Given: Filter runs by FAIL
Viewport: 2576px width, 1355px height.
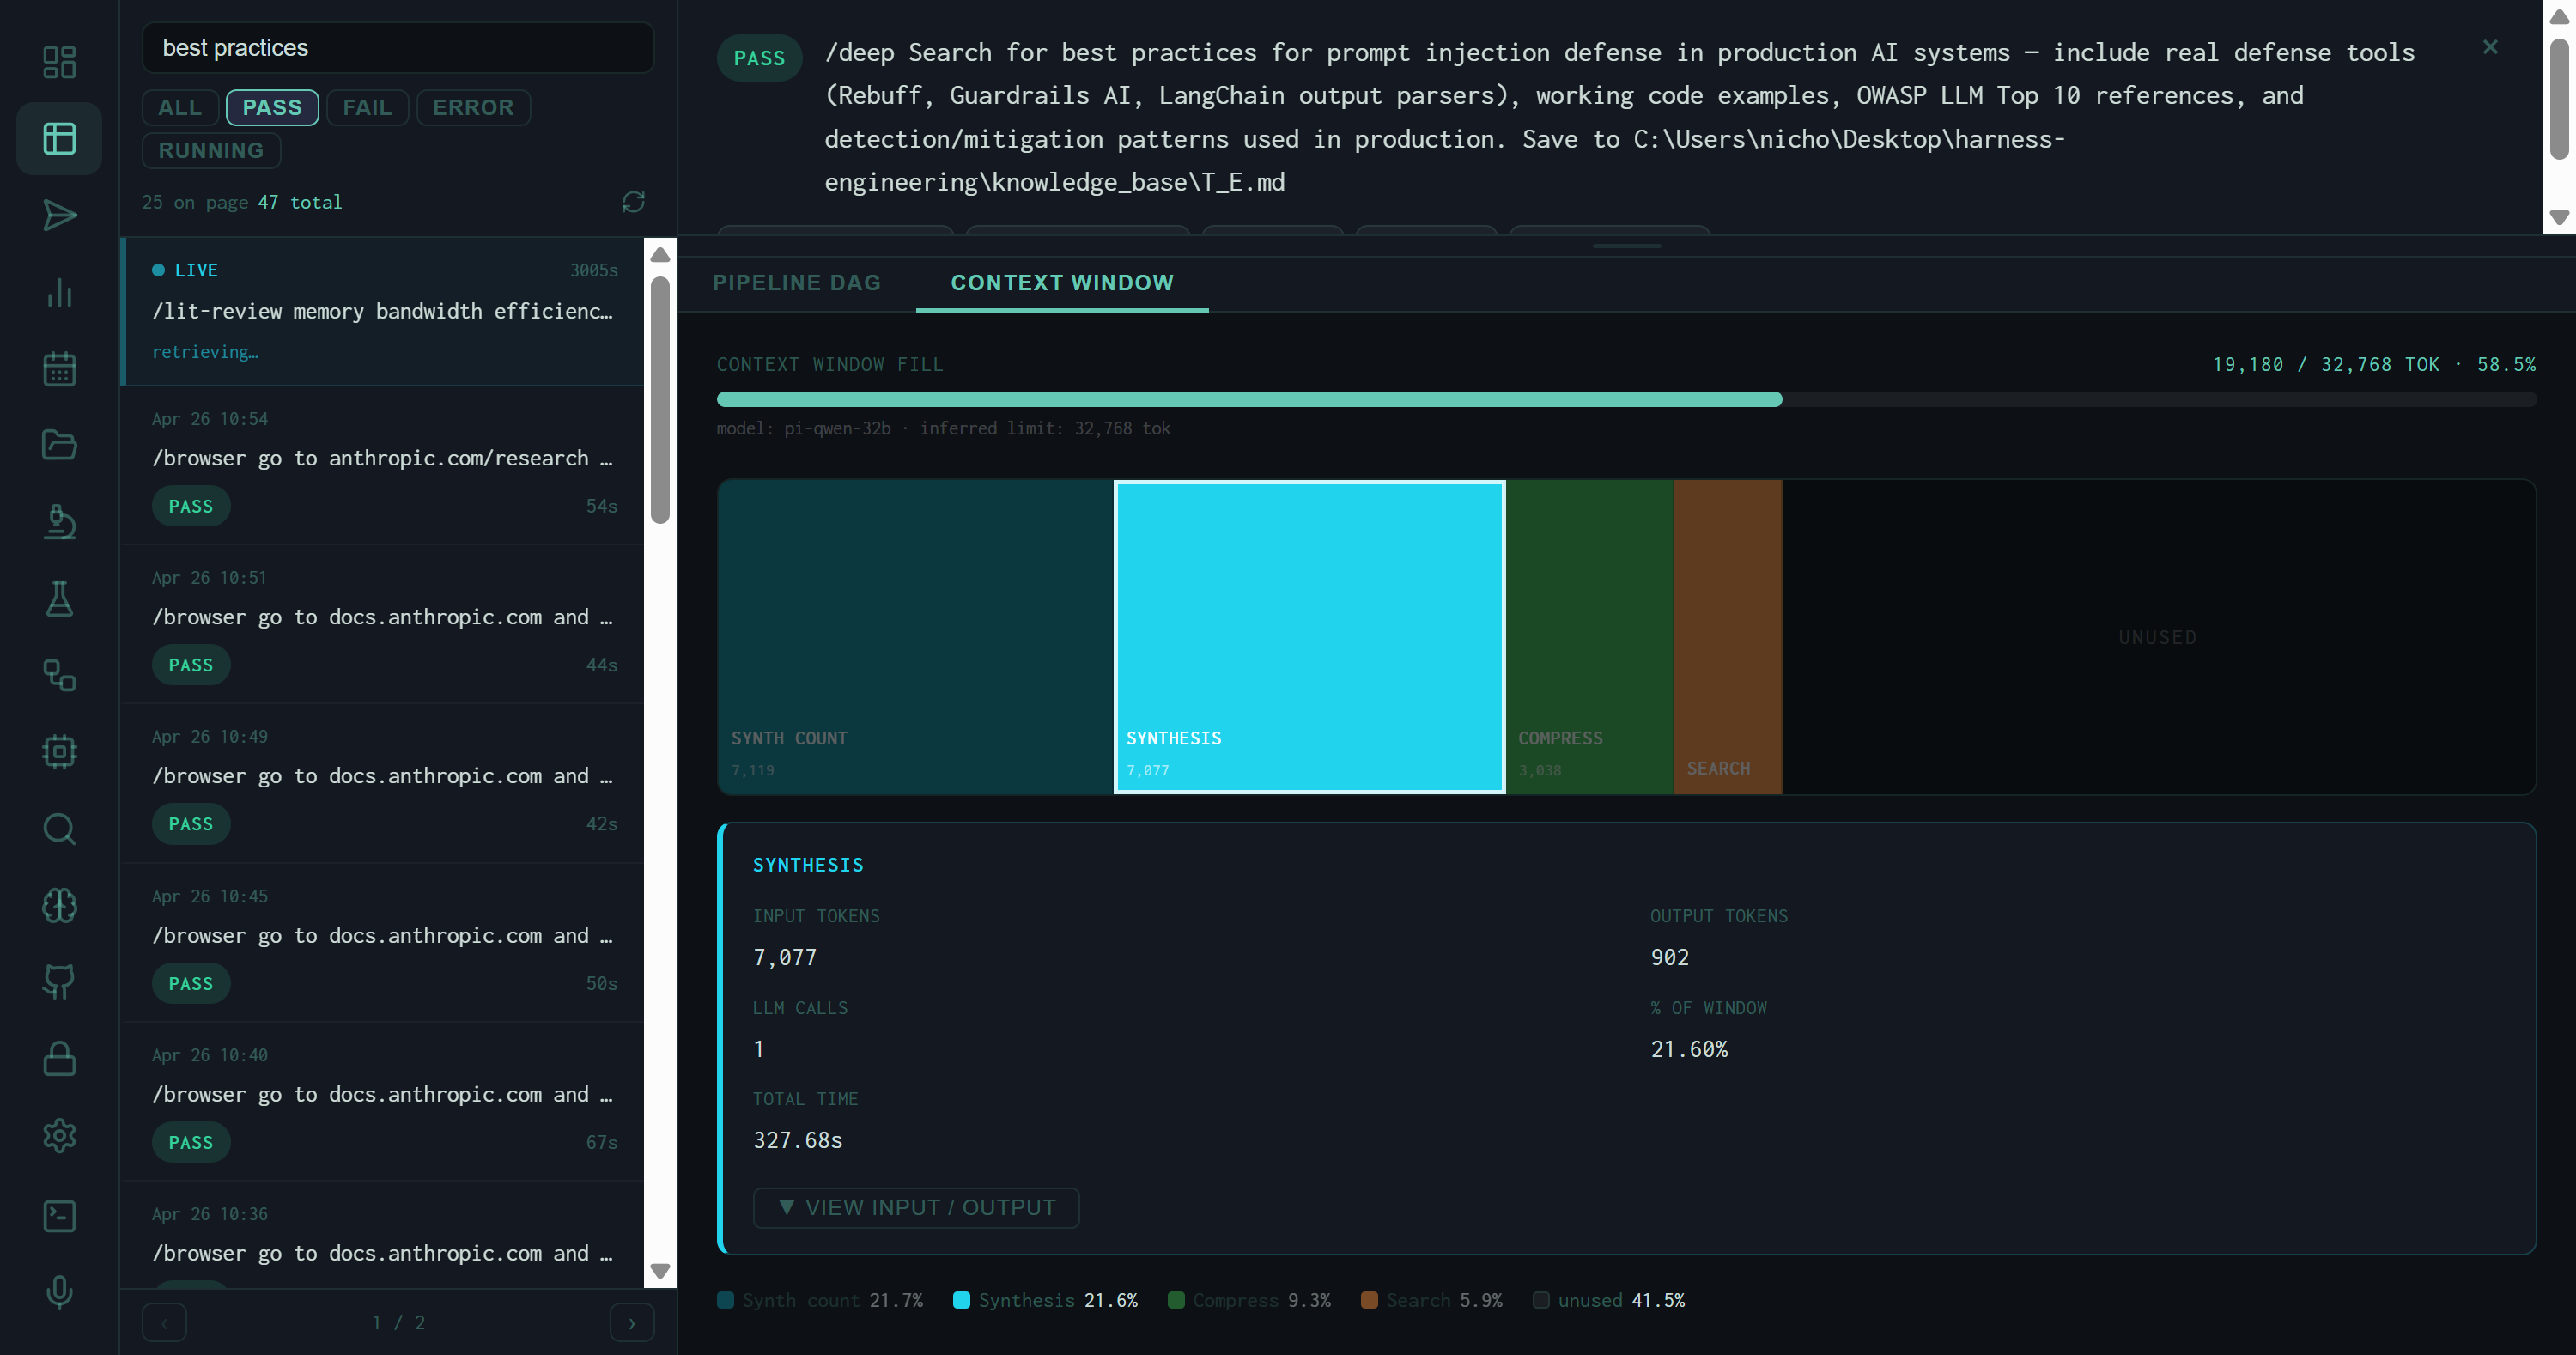Looking at the screenshot, I should (367, 107).
